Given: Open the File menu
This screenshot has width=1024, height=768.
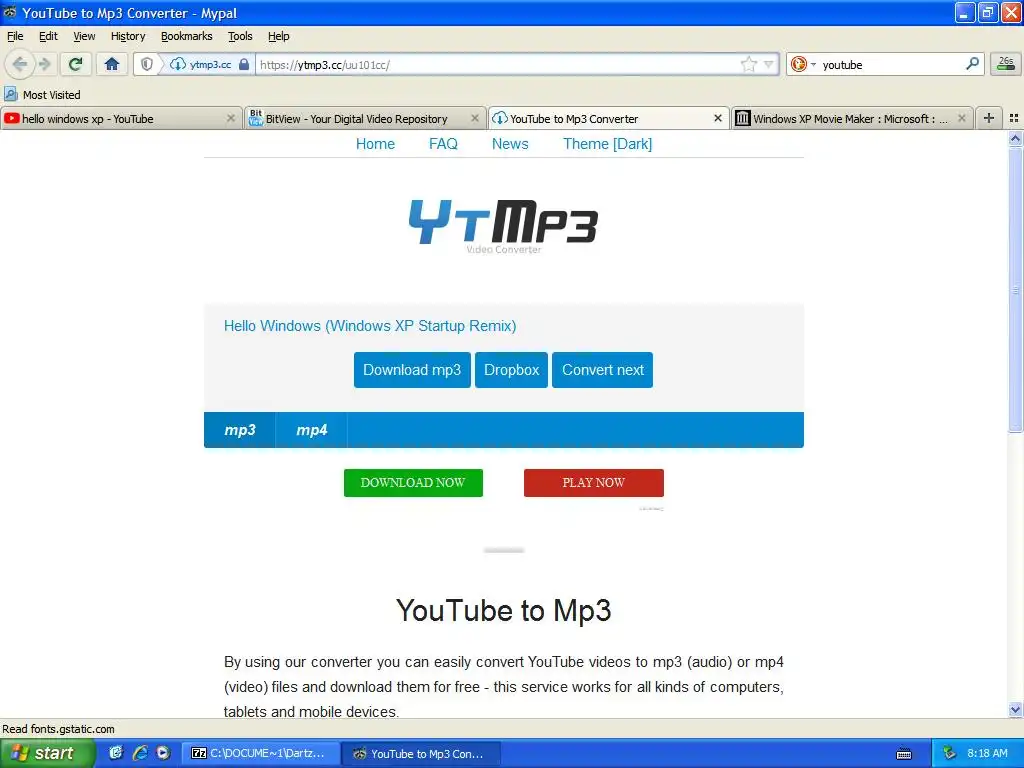Looking at the screenshot, I should (15, 36).
